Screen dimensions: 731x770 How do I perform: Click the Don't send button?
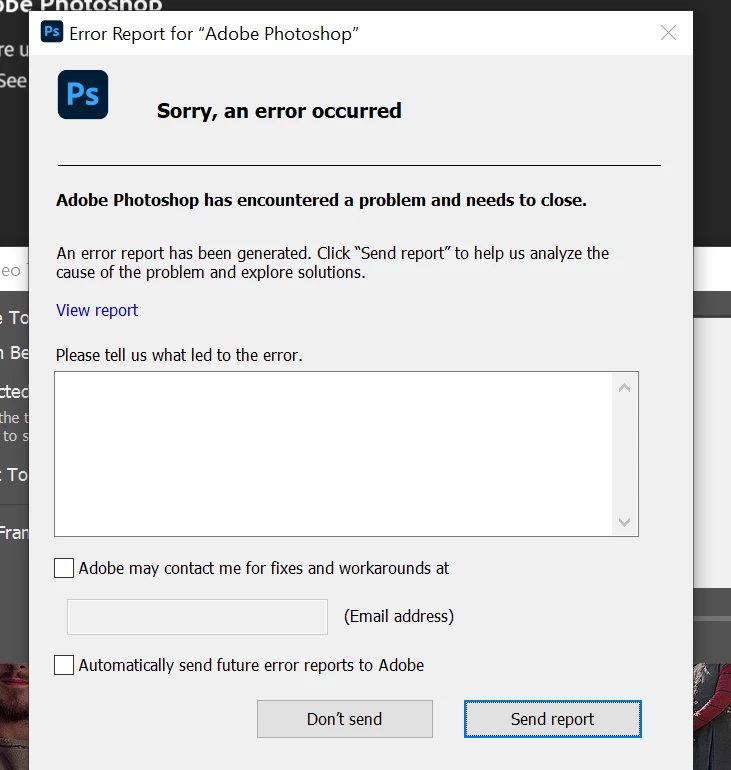coord(345,719)
